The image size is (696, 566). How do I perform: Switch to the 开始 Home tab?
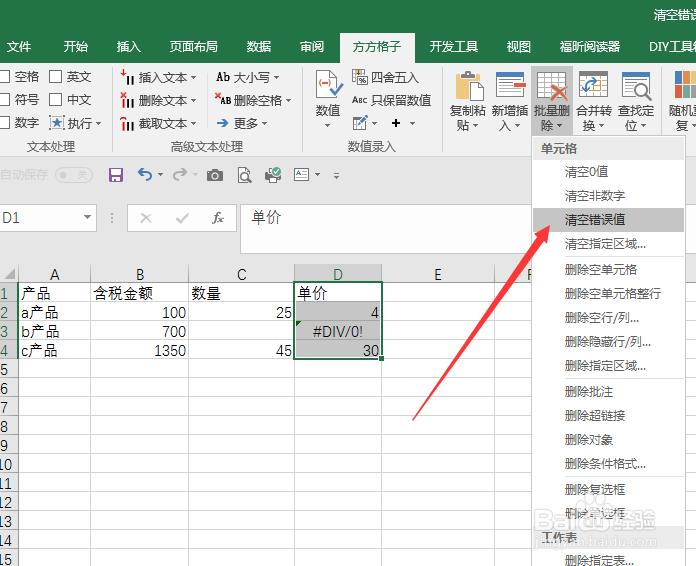[75, 47]
